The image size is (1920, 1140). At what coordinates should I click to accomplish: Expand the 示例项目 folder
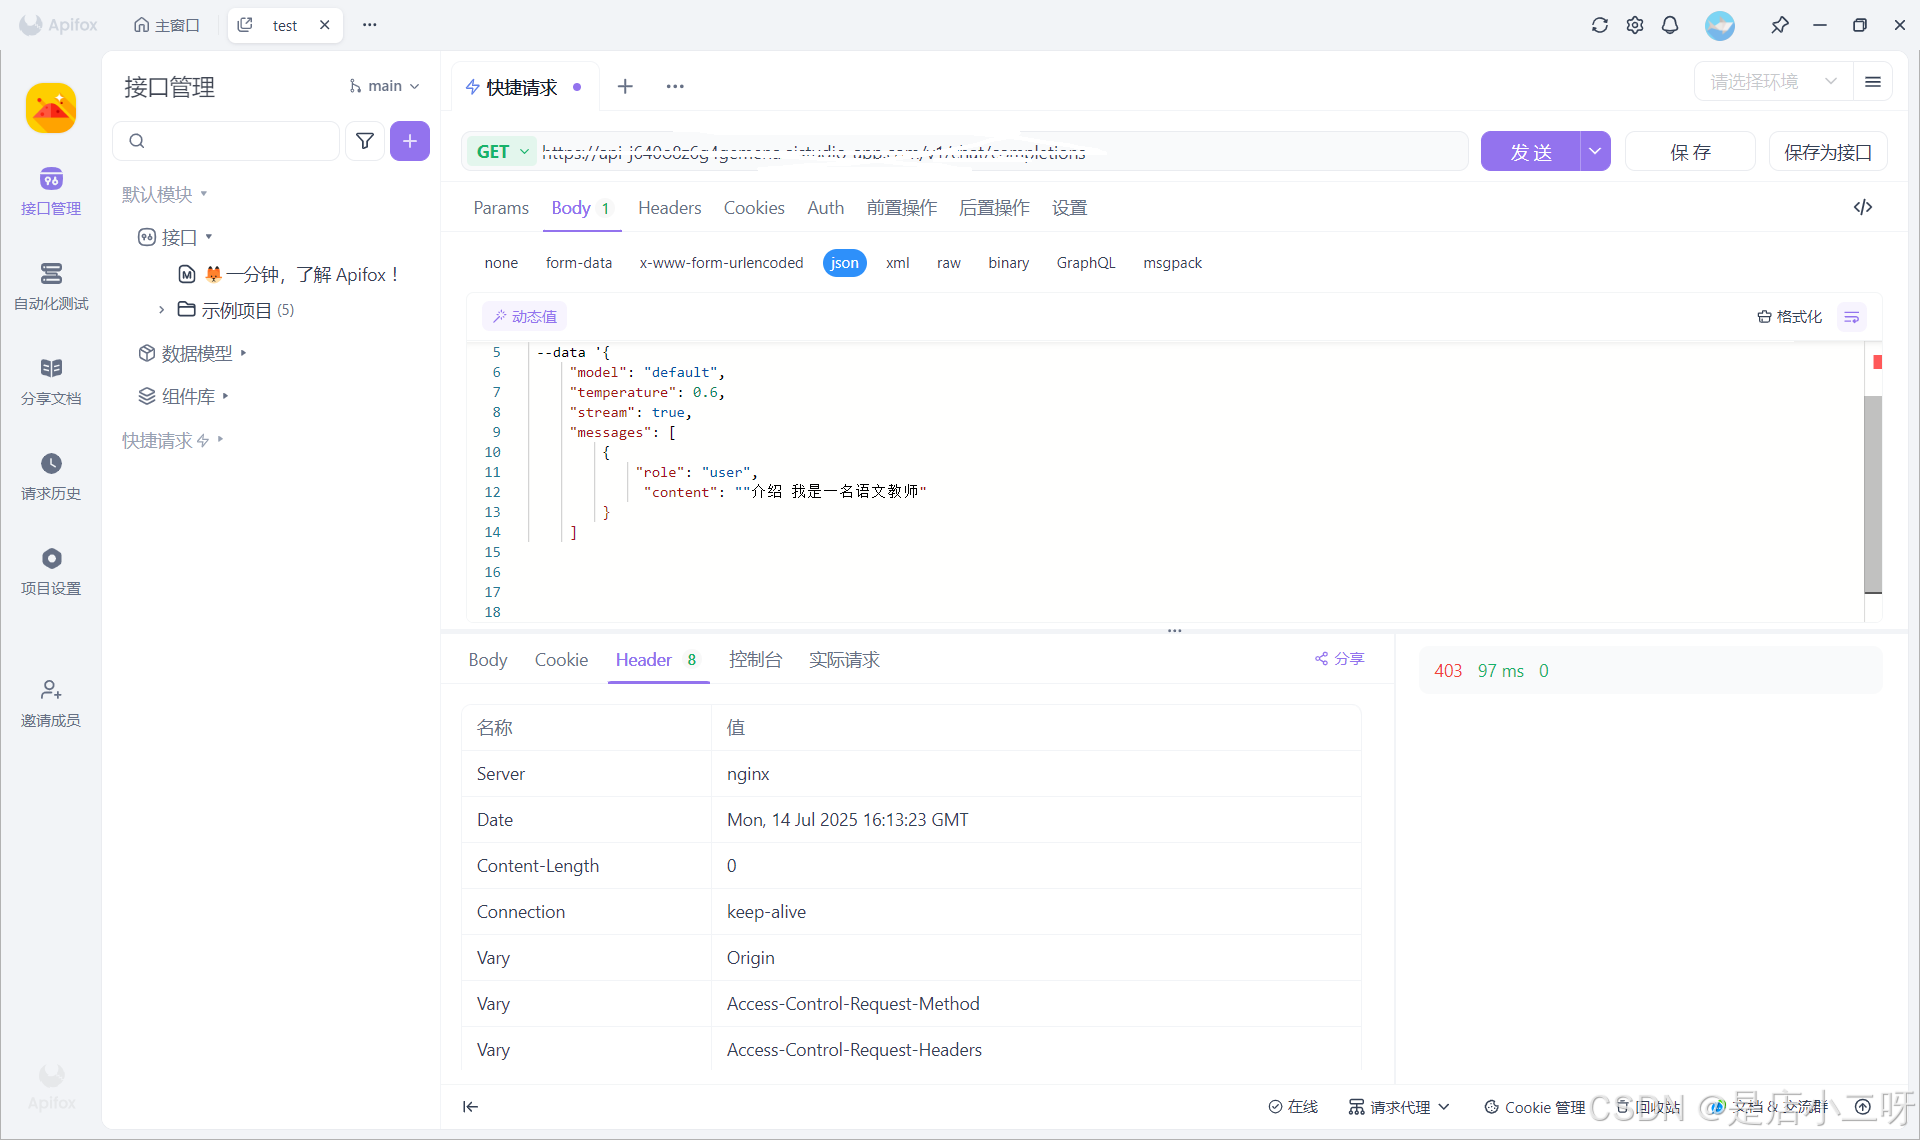(161, 310)
